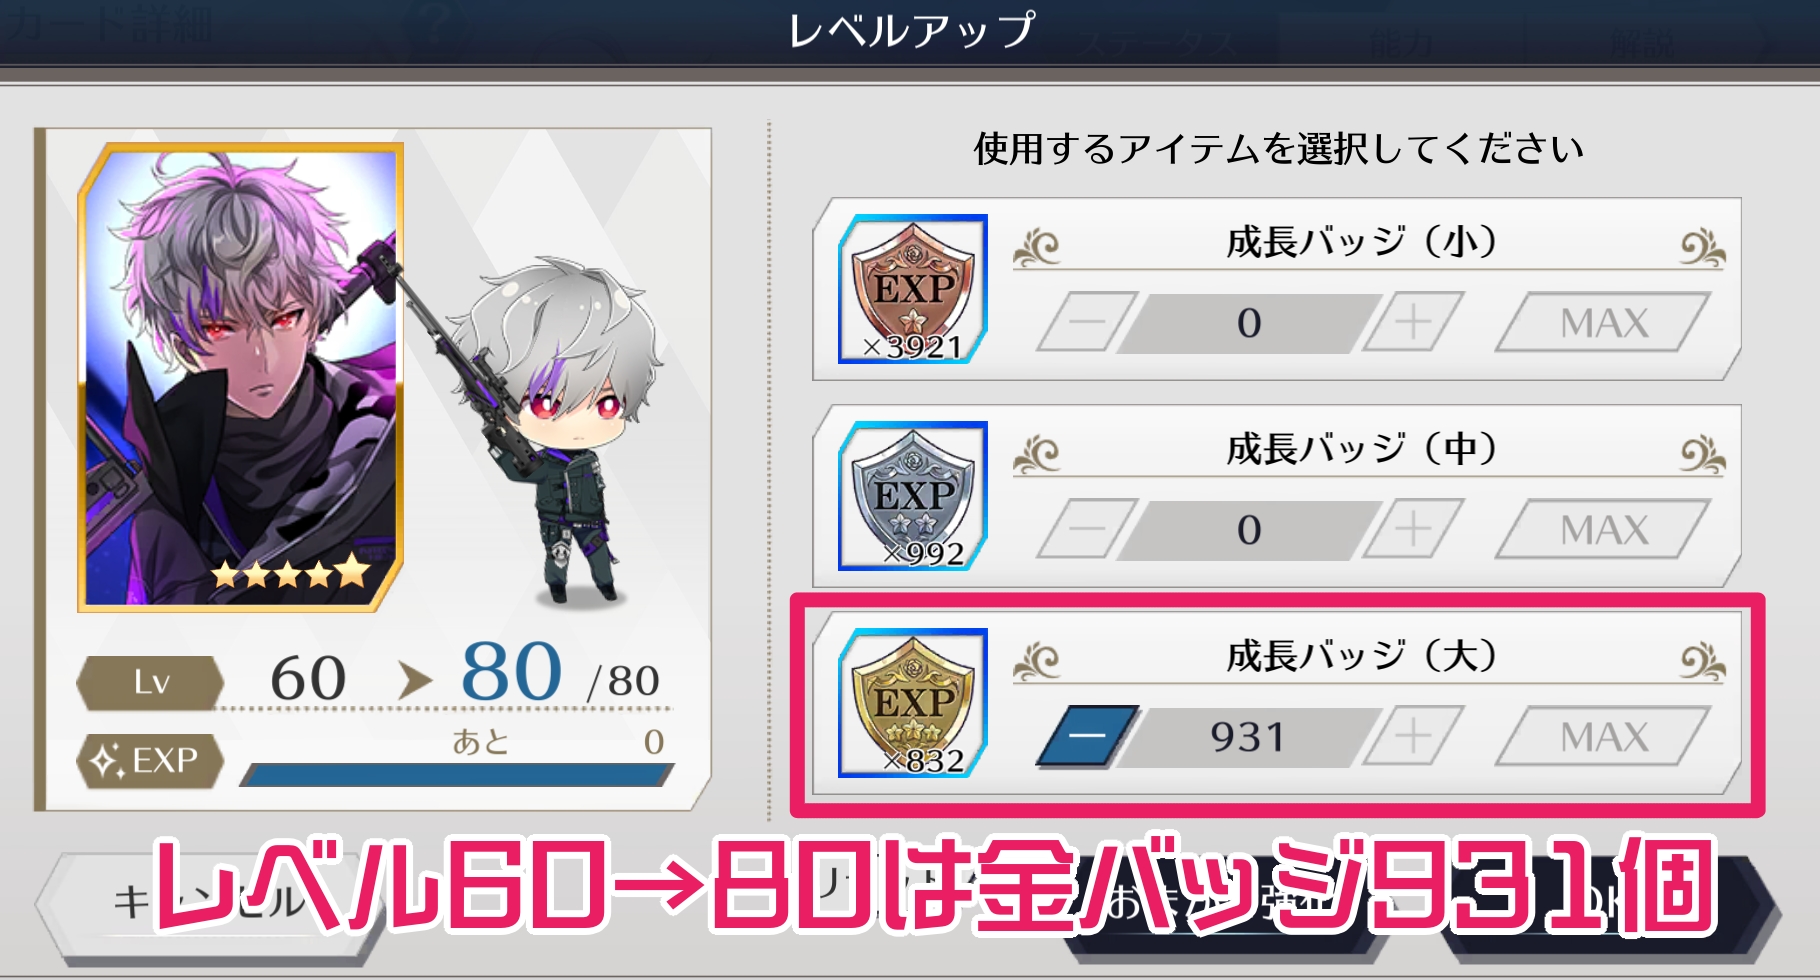Increase medium growth badge count with plus
The image size is (1820, 980).
click(x=1413, y=529)
